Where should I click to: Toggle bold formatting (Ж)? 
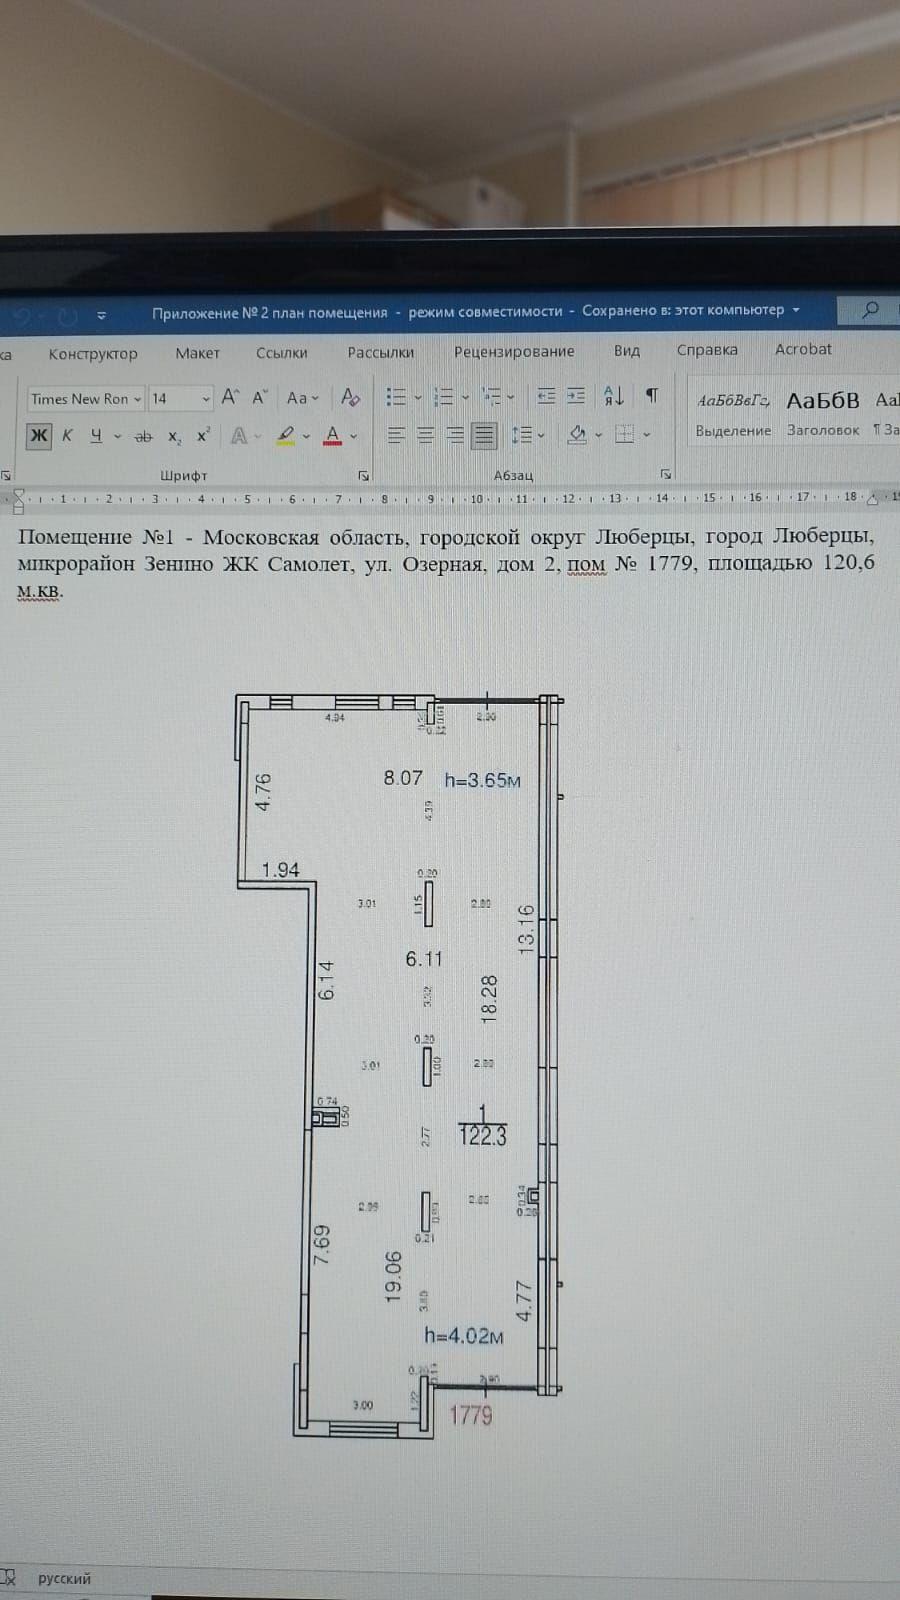39,436
